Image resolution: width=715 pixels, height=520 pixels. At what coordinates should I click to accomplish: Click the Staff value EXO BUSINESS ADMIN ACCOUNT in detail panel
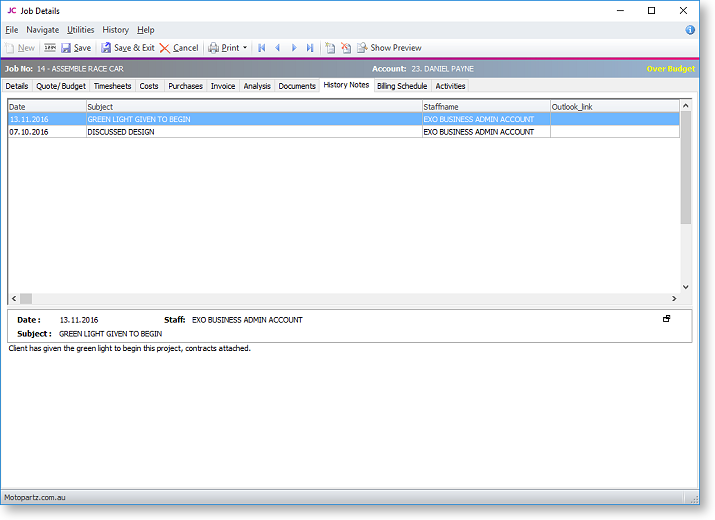[x=247, y=320]
